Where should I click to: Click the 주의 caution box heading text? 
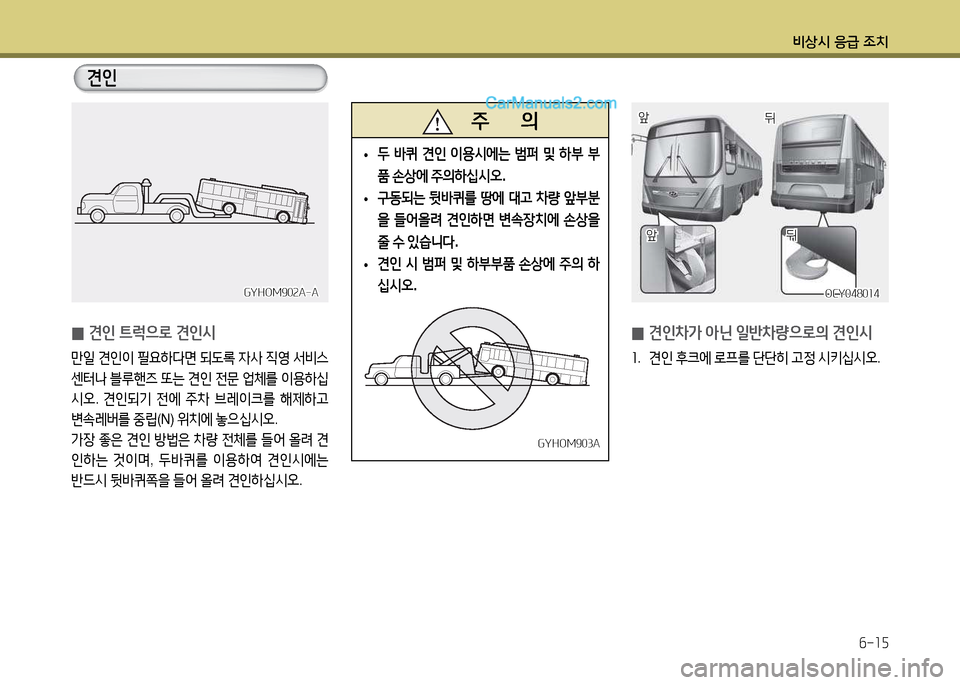click(x=505, y=123)
